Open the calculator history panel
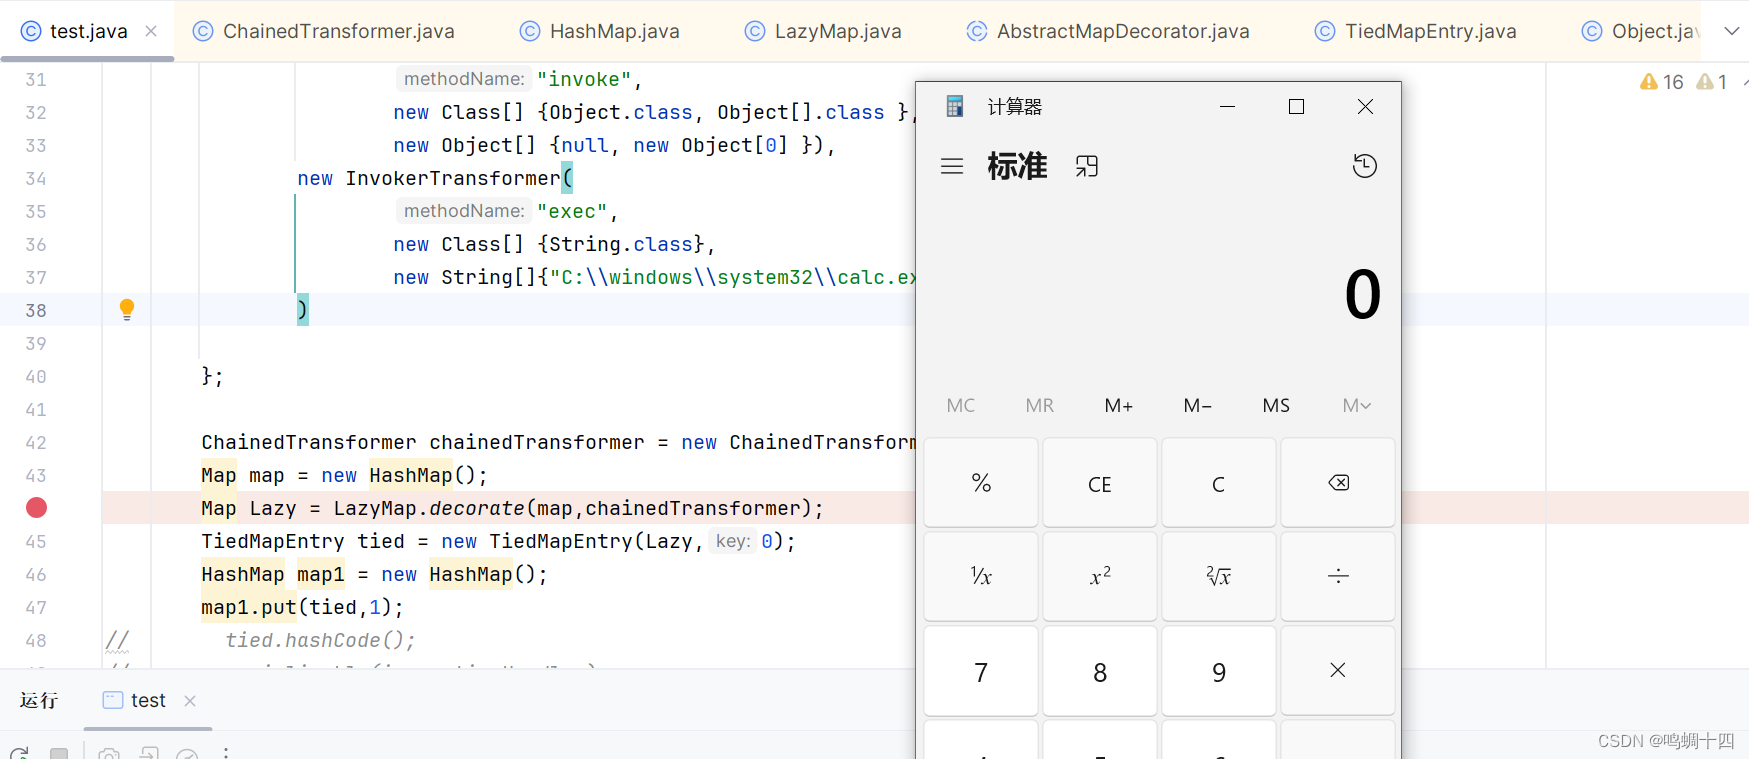The width and height of the screenshot is (1749, 759). pos(1365,166)
